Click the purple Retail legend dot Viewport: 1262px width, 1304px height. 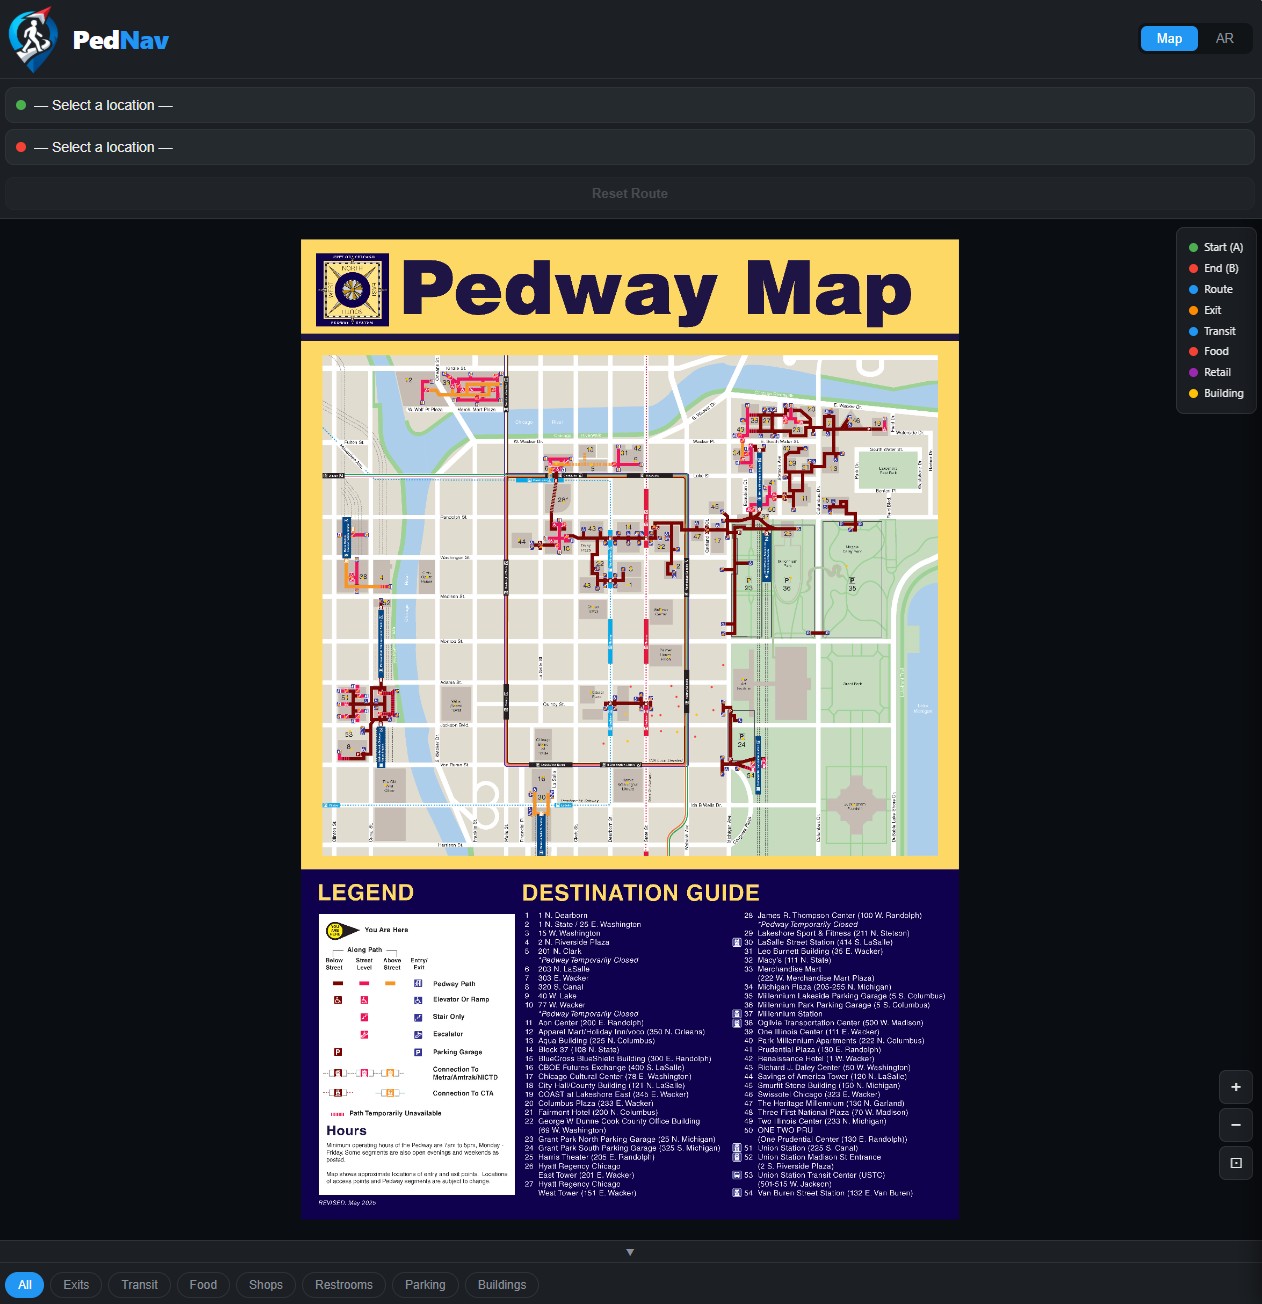point(1193,373)
